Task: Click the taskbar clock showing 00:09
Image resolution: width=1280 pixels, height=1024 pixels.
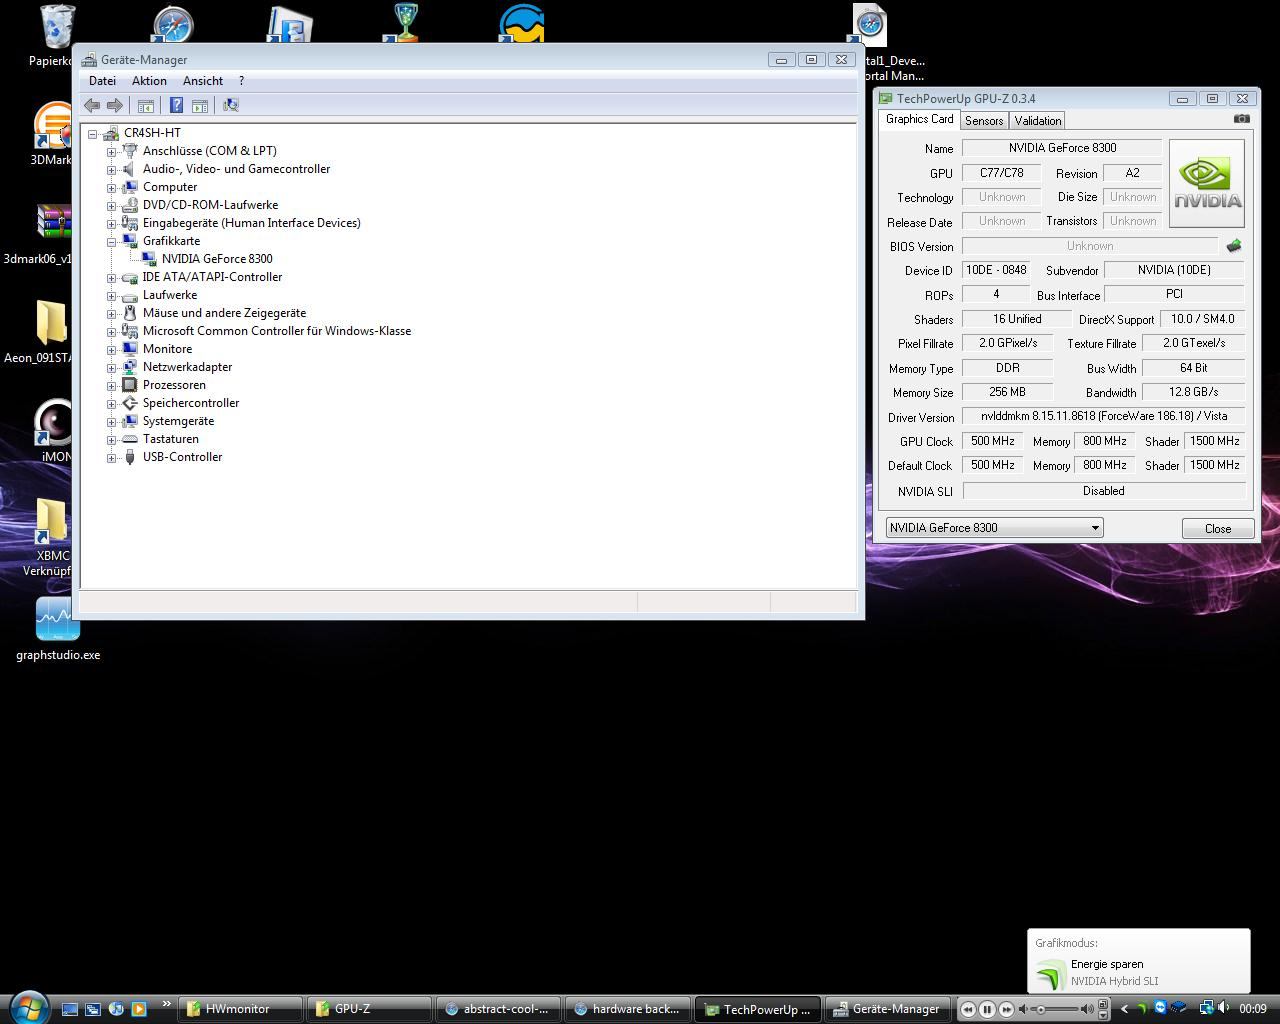Action: click(x=1252, y=1009)
